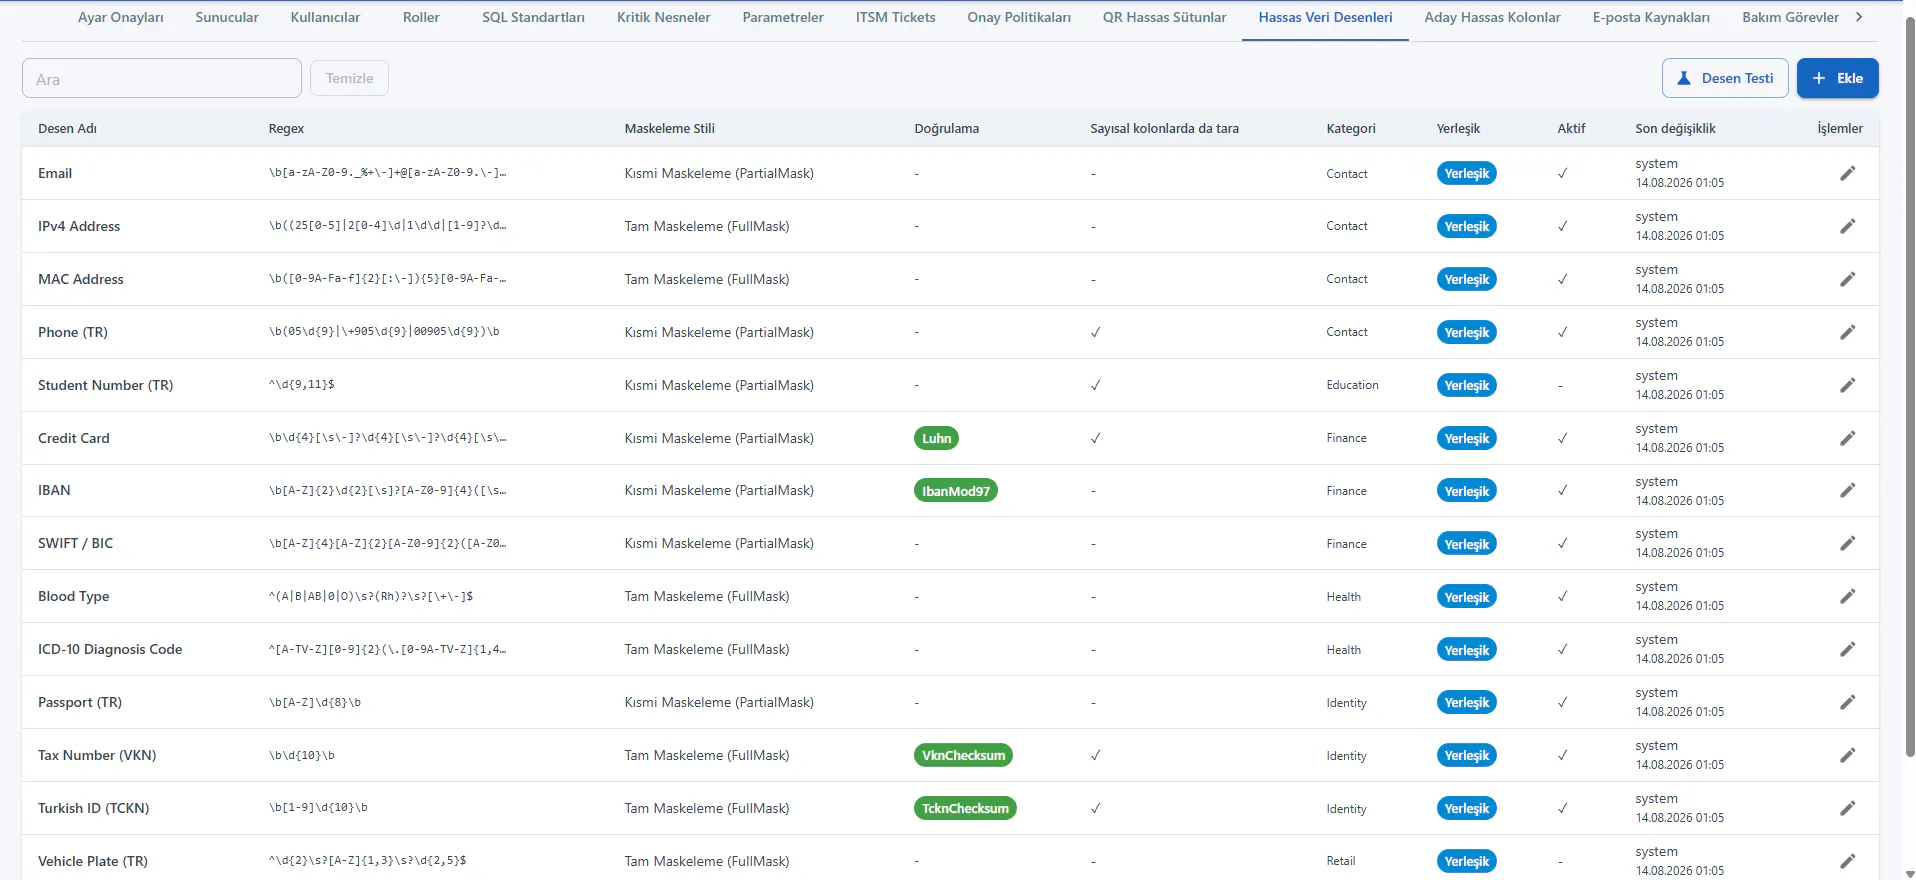This screenshot has height=880, width=1916.
Task: Go to SQL Standartları tab
Action: (533, 17)
